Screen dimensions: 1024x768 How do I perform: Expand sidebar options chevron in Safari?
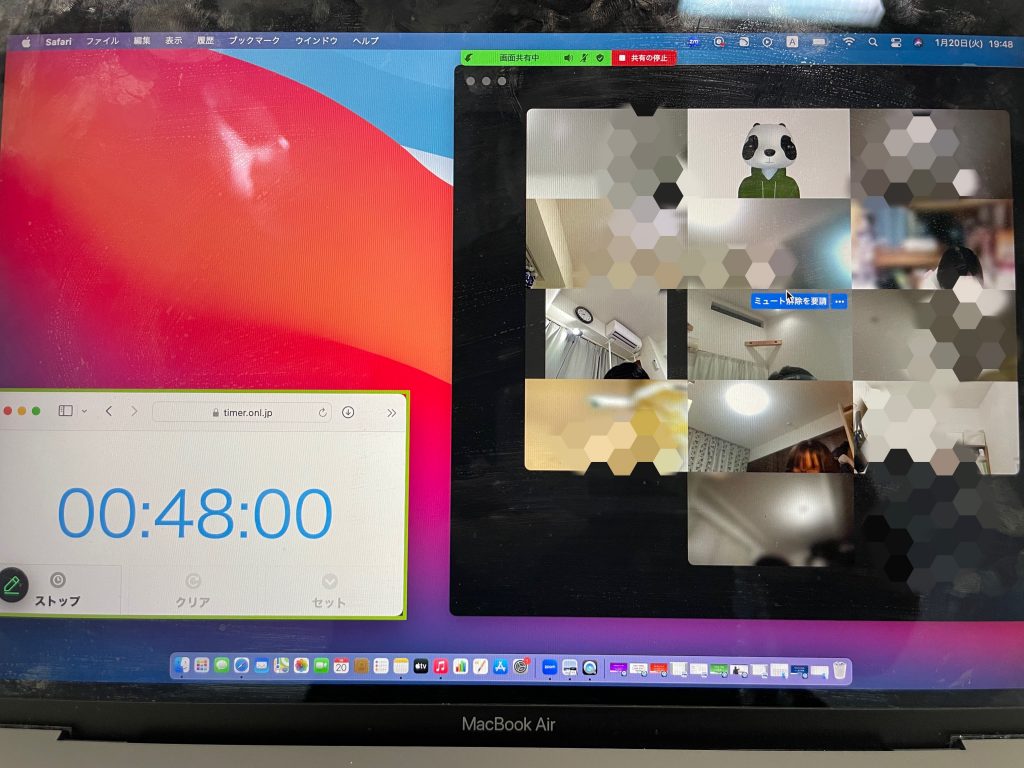click(84, 411)
